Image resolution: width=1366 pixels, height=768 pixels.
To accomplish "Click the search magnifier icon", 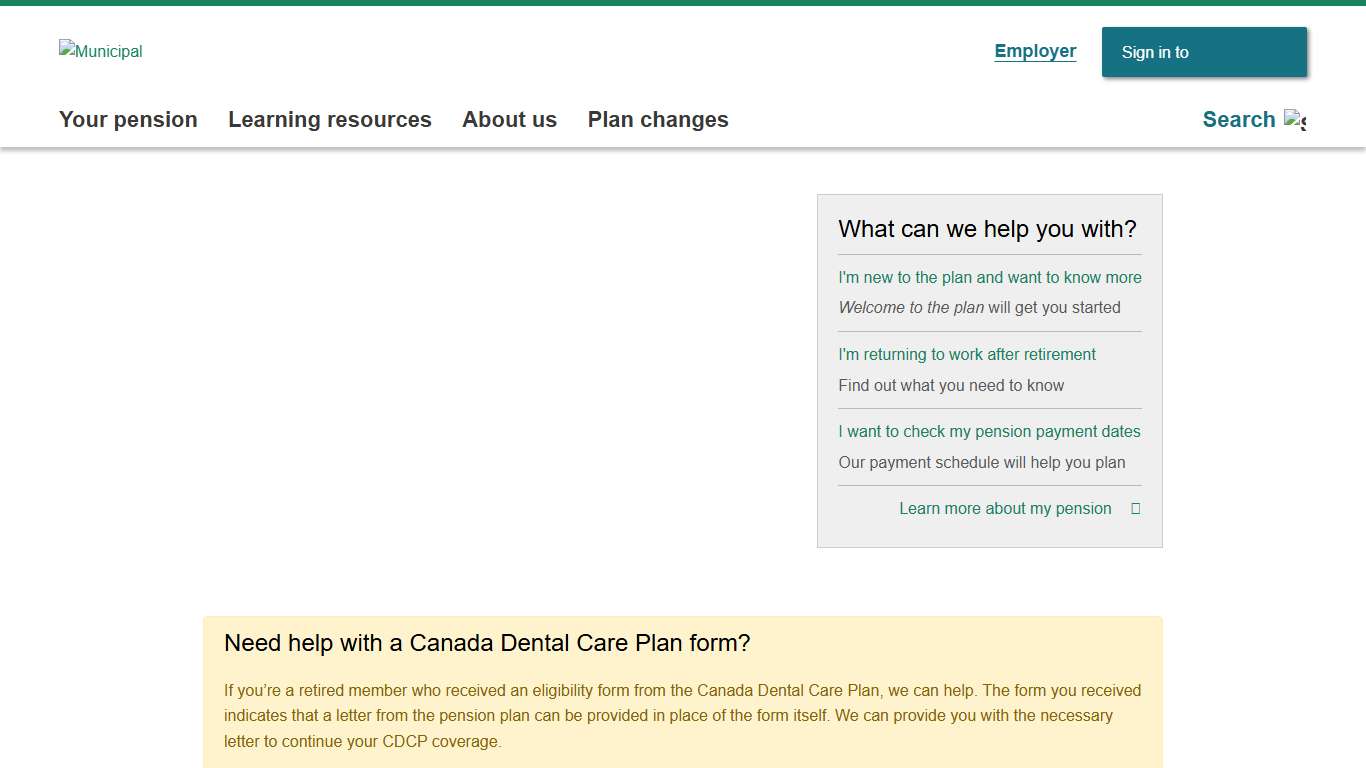I will 1295,120.
